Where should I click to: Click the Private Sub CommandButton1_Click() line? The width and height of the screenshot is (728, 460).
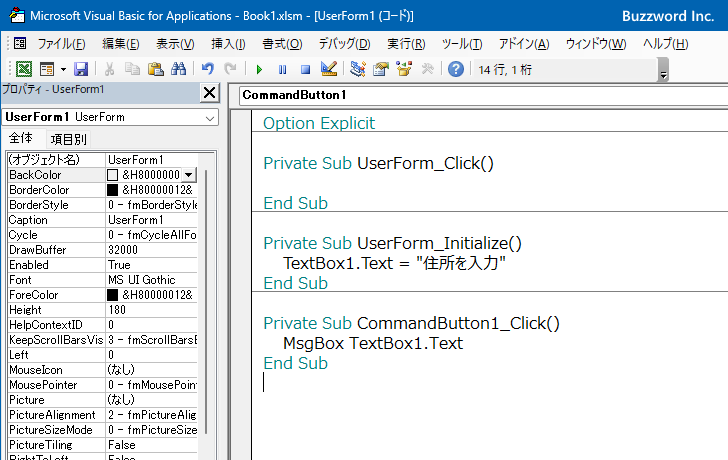(411, 324)
